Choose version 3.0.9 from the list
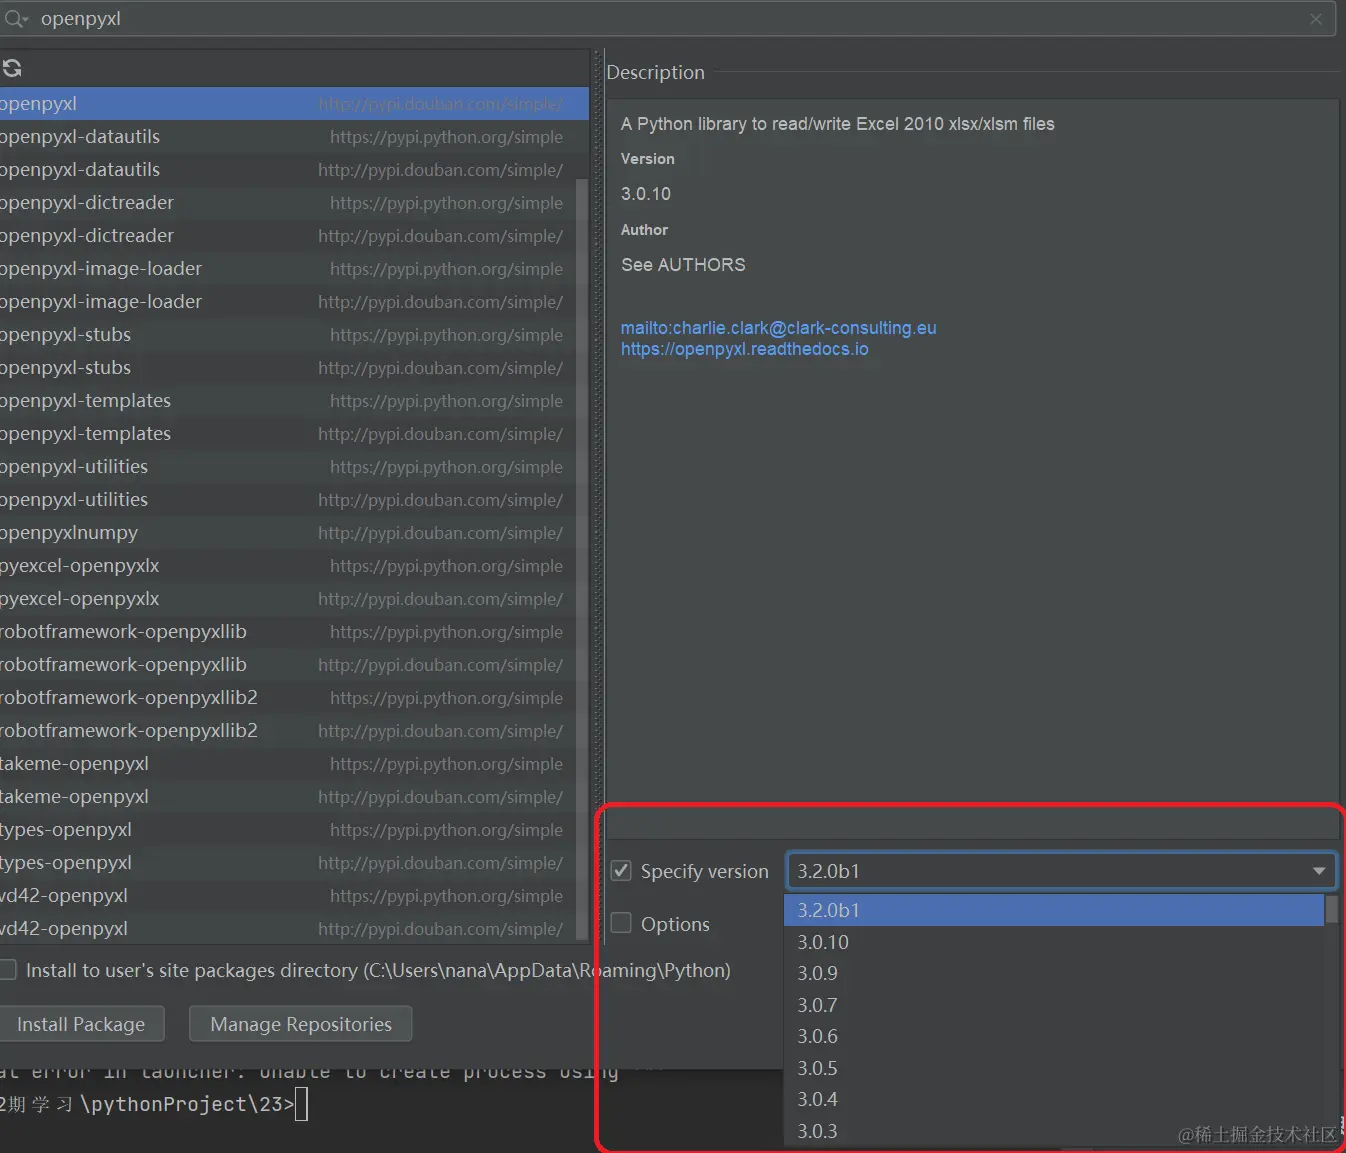Screen dimensions: 1346x1153 pos(1054,973)
